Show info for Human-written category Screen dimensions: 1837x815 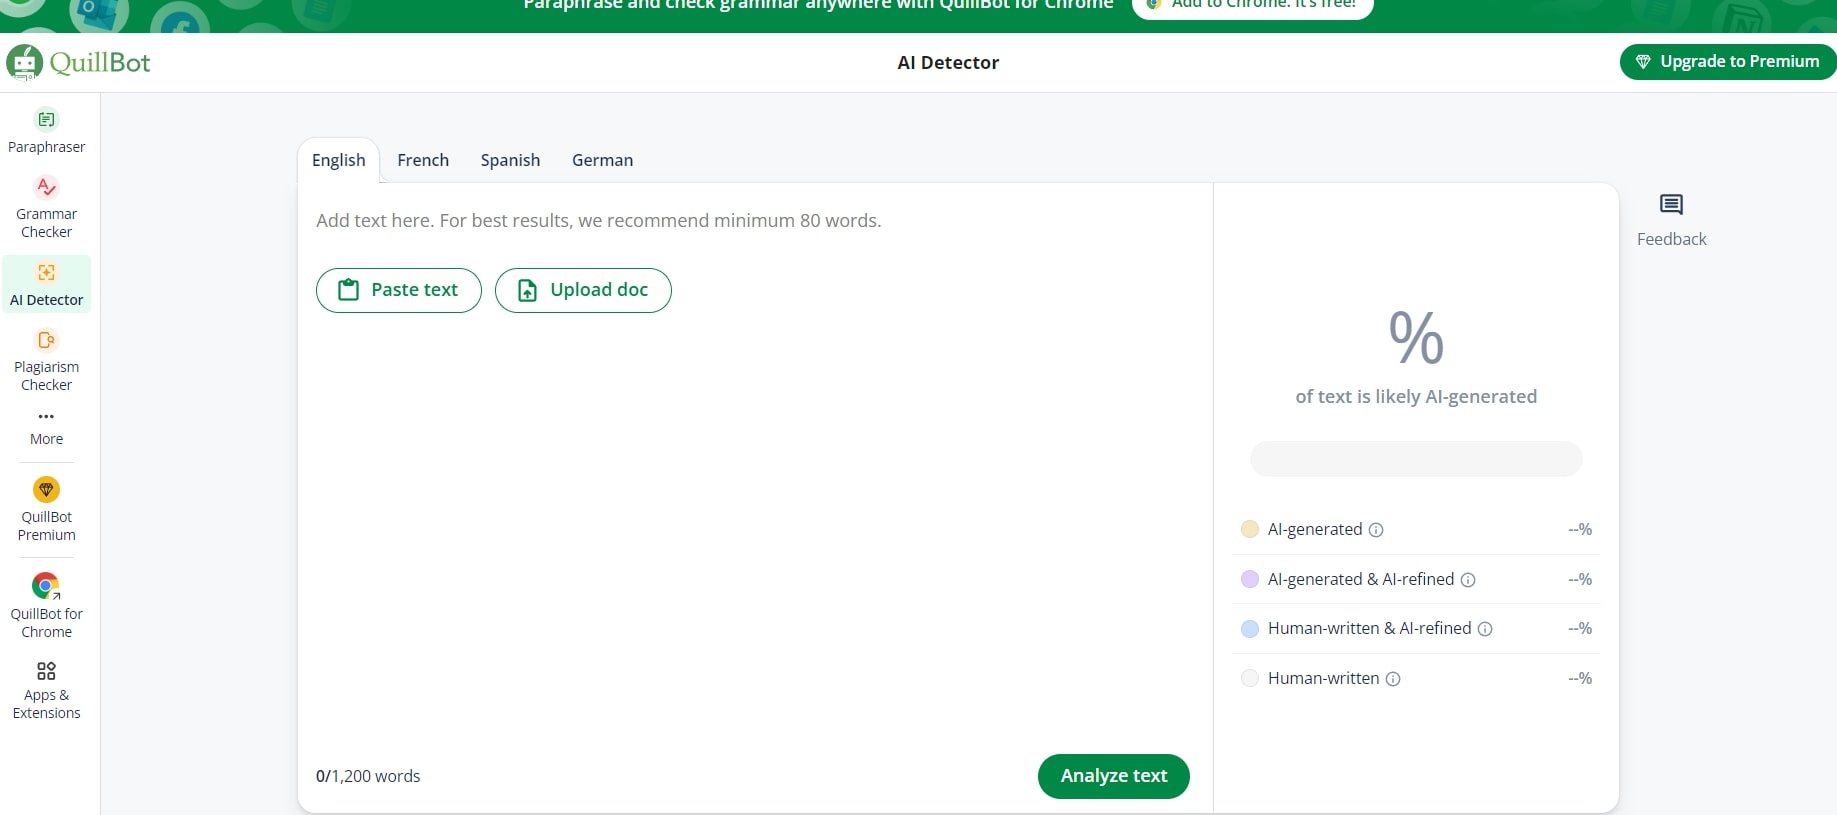[1393, 679]
